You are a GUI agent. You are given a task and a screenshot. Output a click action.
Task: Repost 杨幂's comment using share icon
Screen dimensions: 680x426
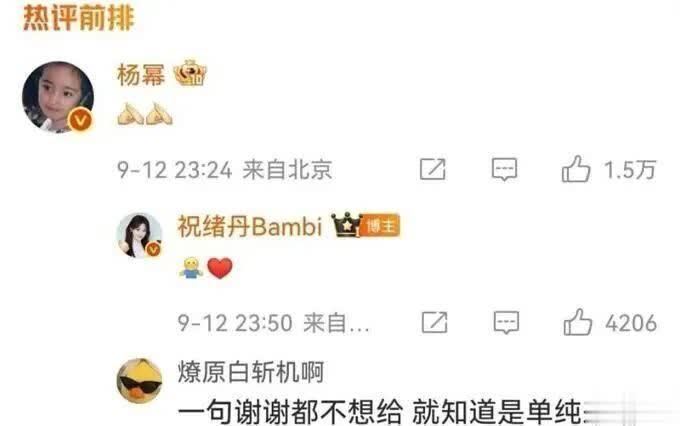click(x=433, y=169)
